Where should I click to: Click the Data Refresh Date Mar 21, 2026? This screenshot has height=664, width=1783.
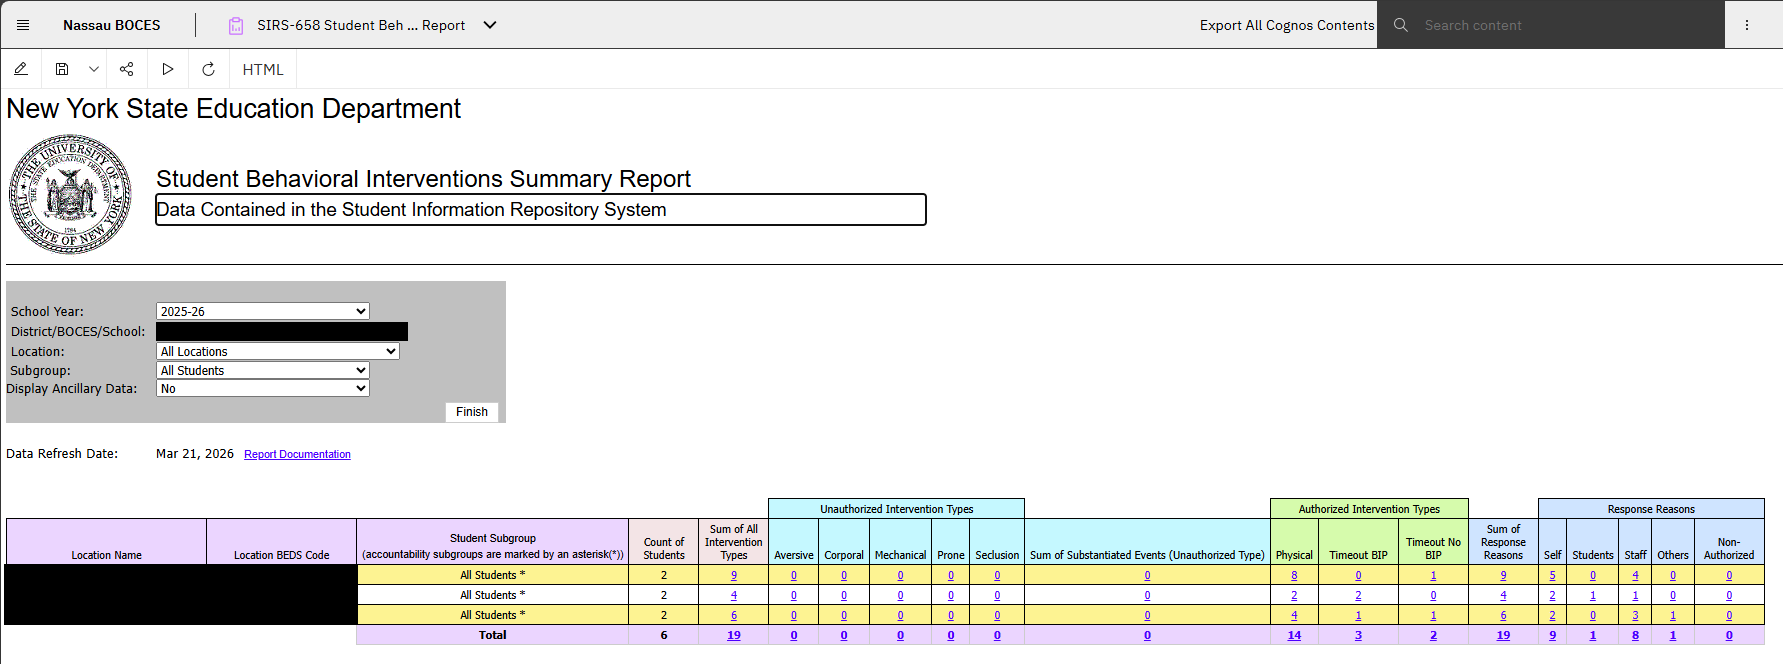click(x=195, y=453)
